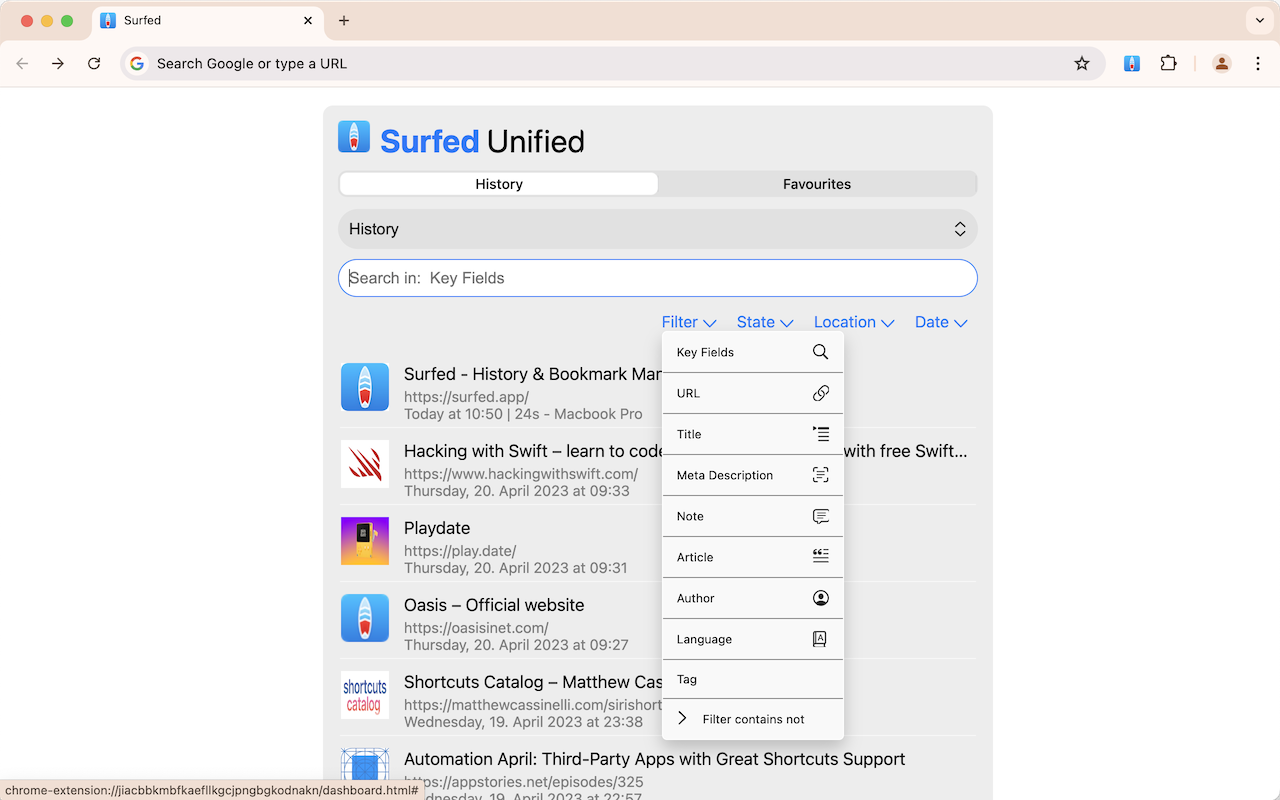Screen dimensions: 1280x800
Task: Click the Google icon in address bar
Action: pos(137,63)
